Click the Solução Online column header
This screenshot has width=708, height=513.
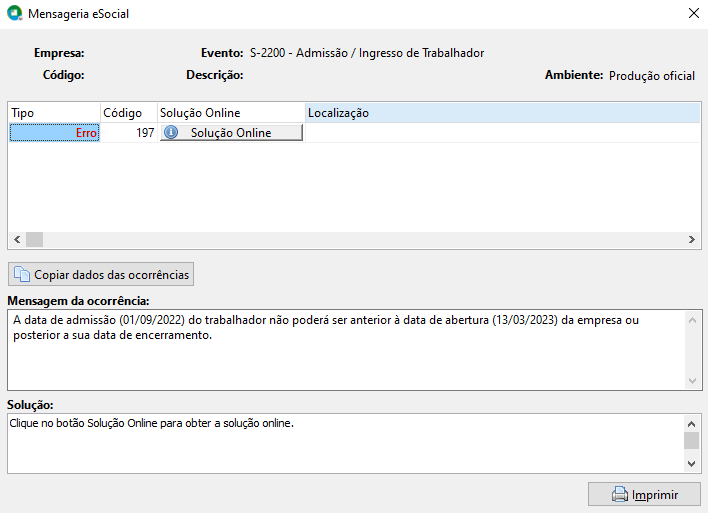tap(231, 113)
